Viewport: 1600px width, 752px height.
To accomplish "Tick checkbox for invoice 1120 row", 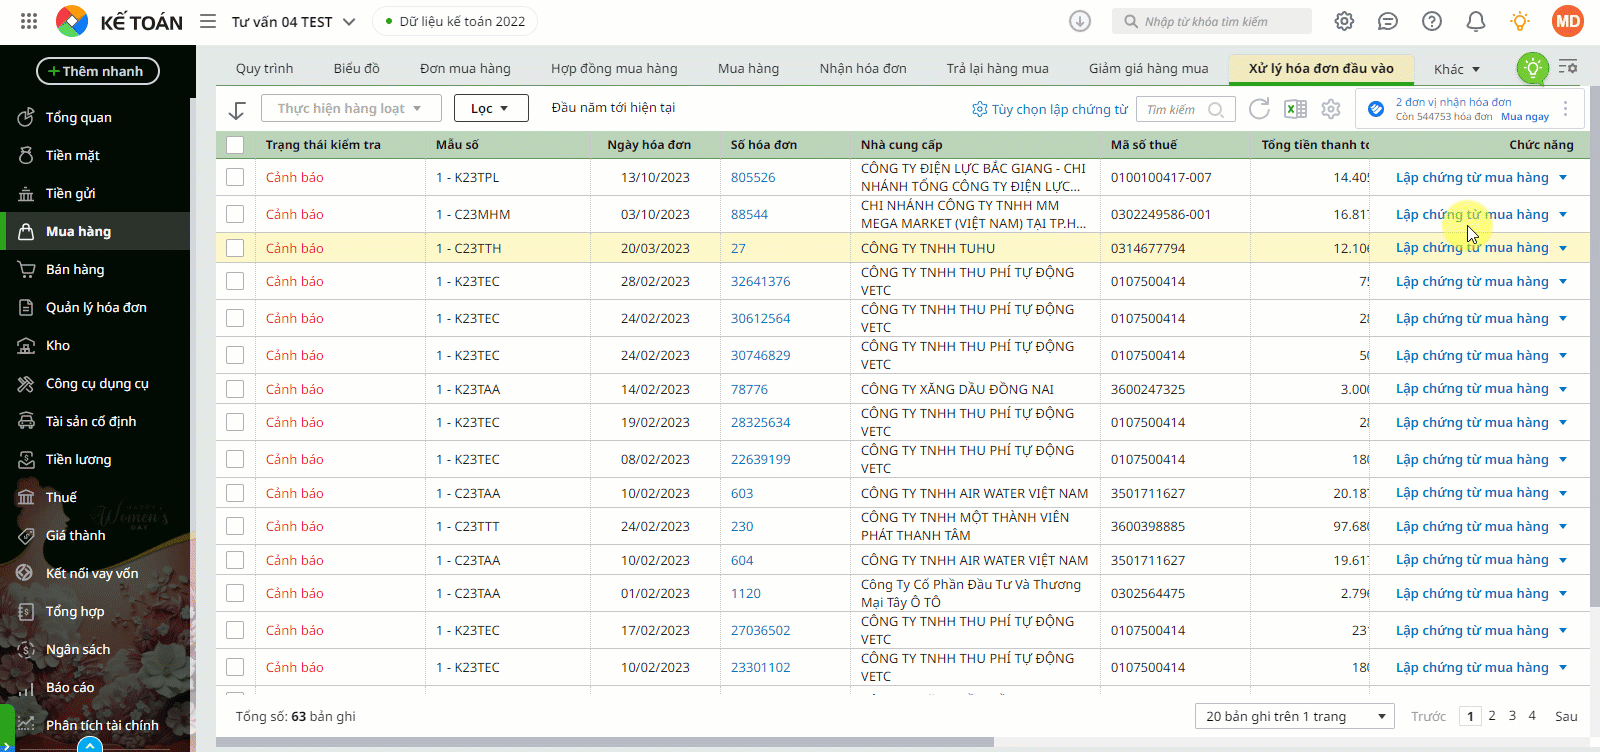I will click(x=235, y=593).
